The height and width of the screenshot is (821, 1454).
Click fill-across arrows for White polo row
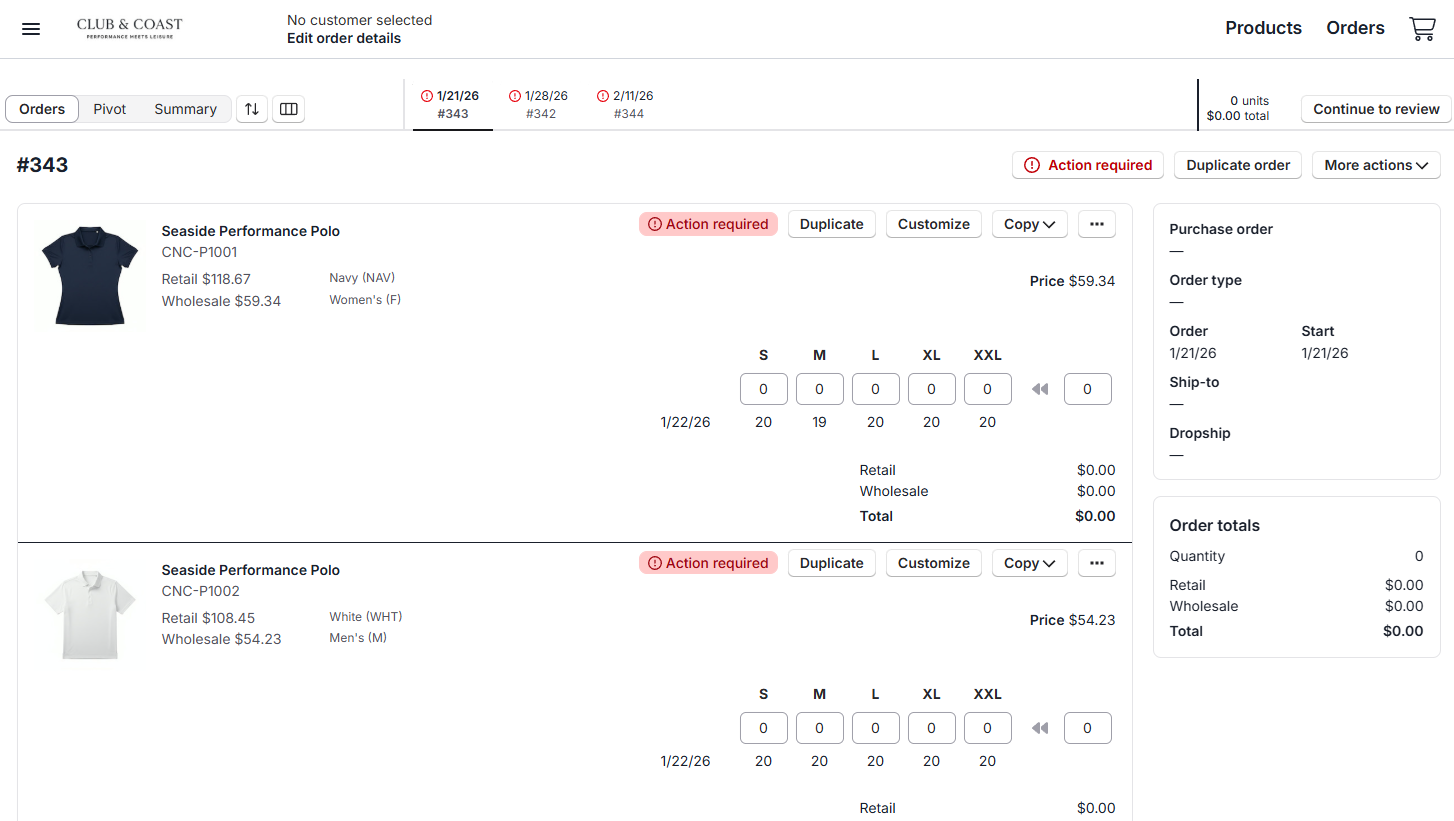(1040, 728)
